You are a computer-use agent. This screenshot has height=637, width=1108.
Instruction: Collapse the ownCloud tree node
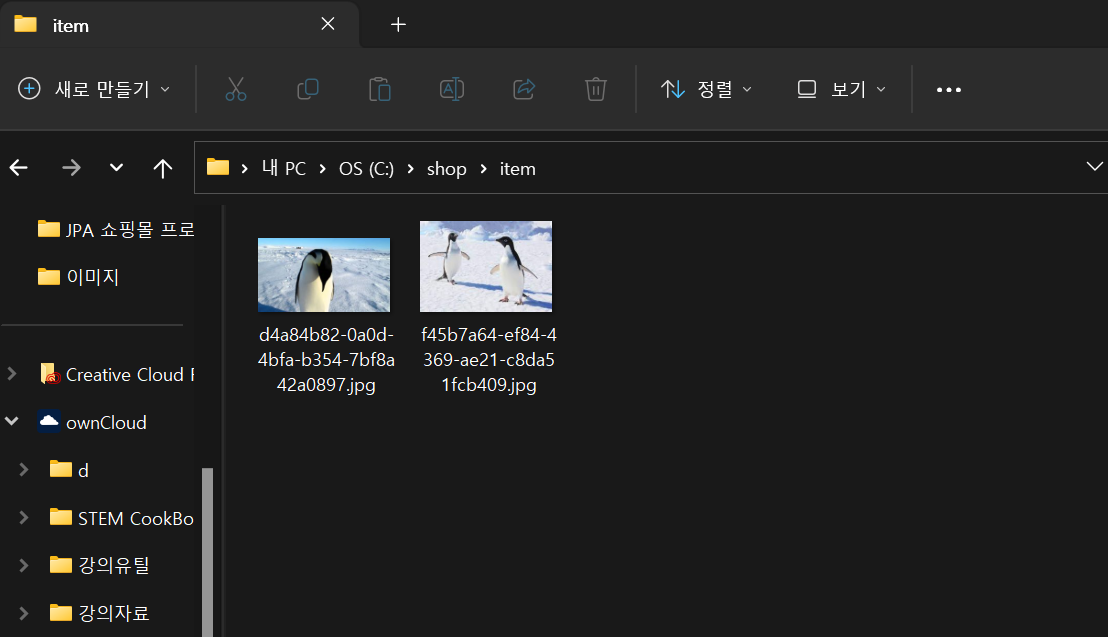click(x=12, y=421)
